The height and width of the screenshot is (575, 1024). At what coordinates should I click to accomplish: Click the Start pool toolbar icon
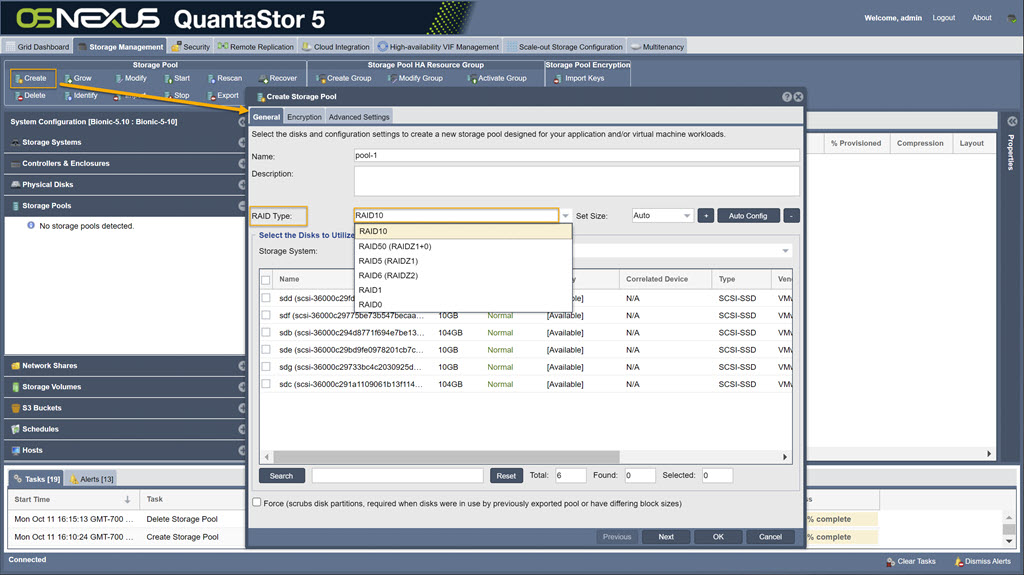coord(168,78)
